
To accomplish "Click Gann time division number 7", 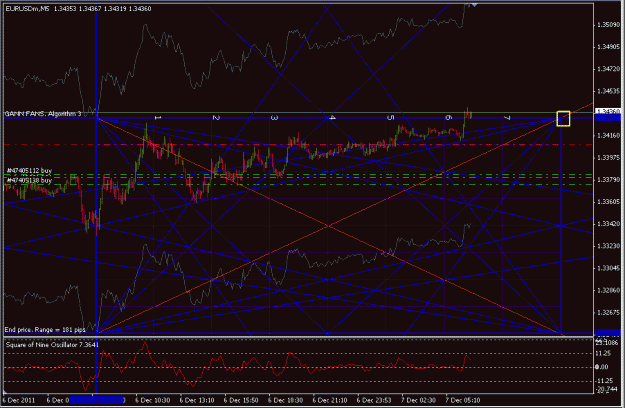I will [507, 118].
